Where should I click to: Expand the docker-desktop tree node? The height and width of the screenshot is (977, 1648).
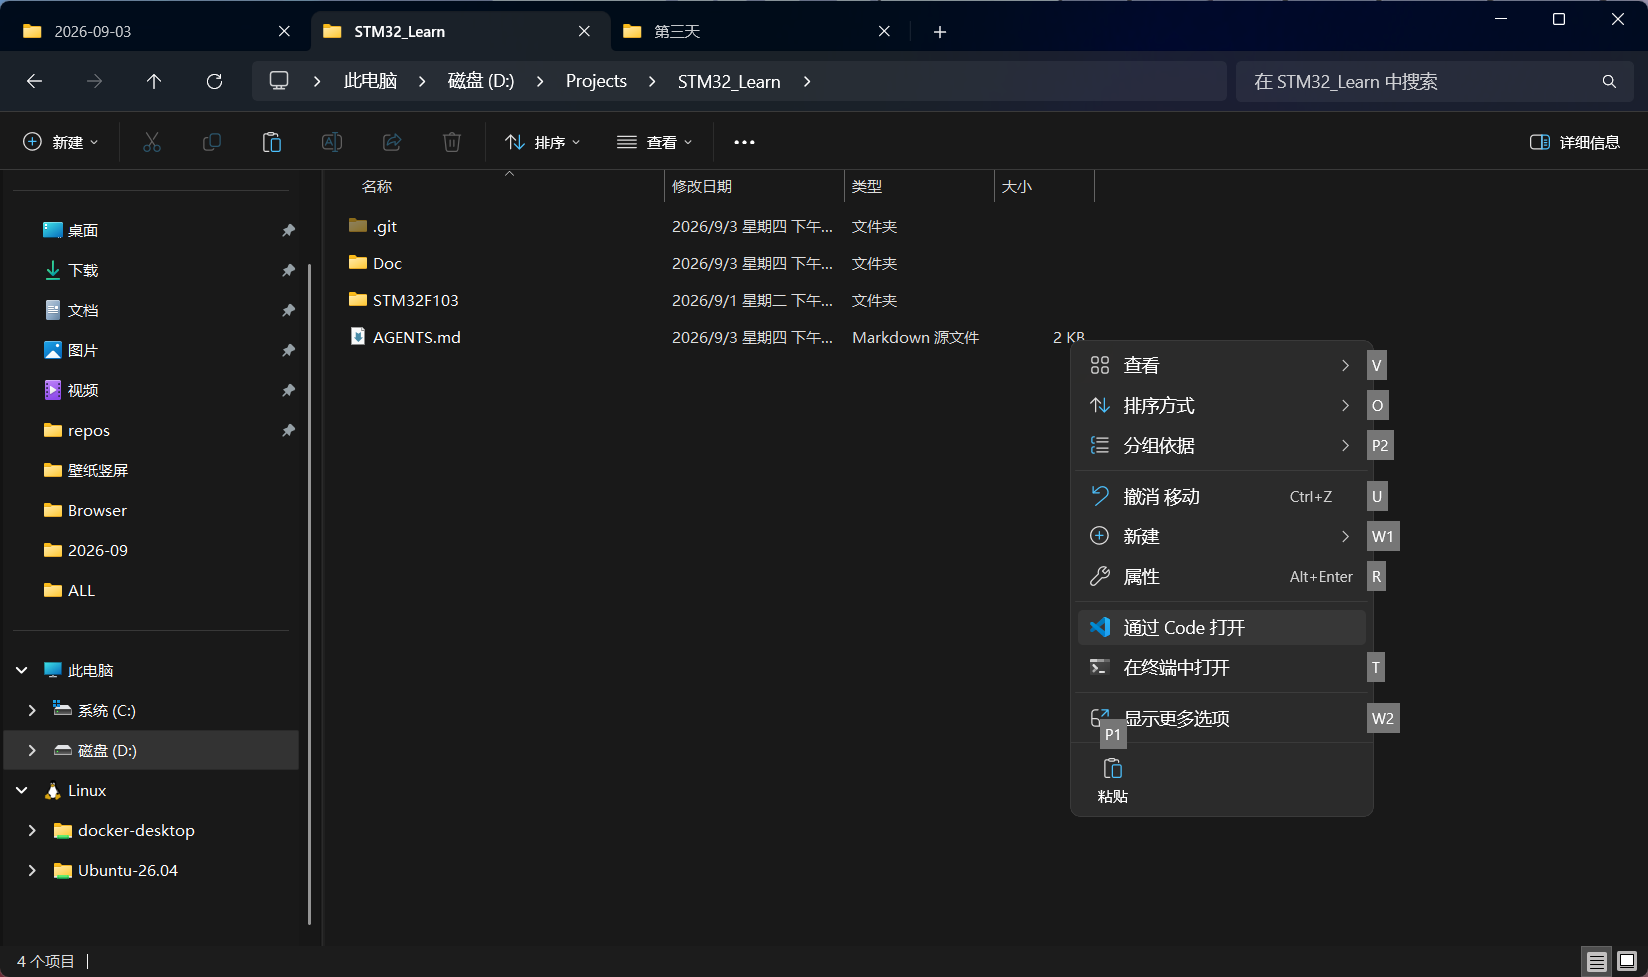pos(32,830)
